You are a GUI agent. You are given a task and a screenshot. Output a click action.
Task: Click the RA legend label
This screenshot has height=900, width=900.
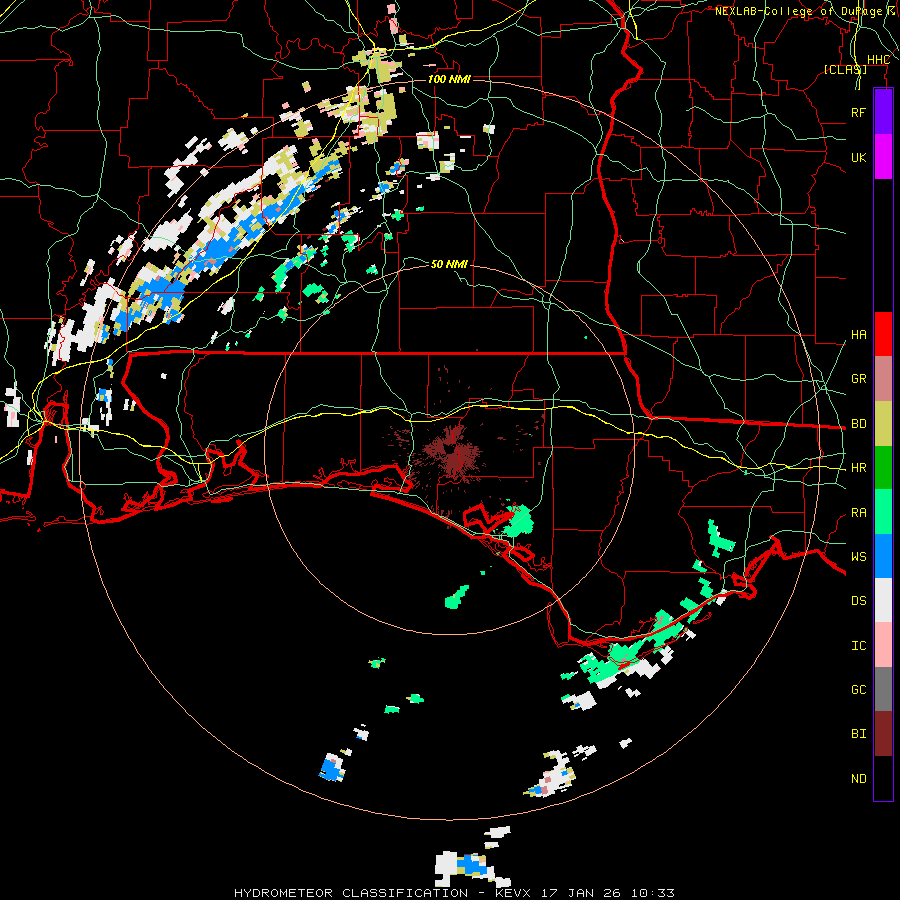click(859, 513)
